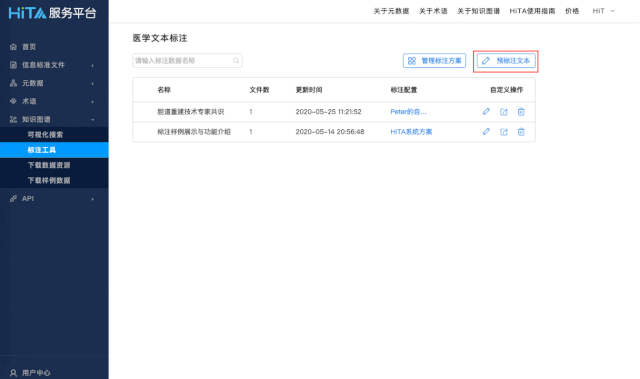Click the 医学文本标注 page title
This screenshot has height=379, width=640.
tap(160, 38)
